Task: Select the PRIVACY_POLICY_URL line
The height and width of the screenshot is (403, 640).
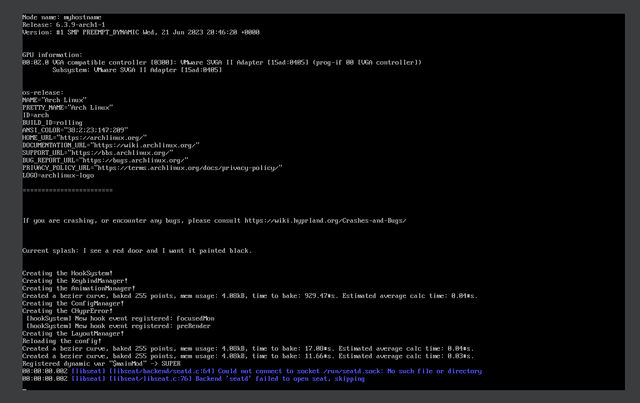Action: (152, 168)
